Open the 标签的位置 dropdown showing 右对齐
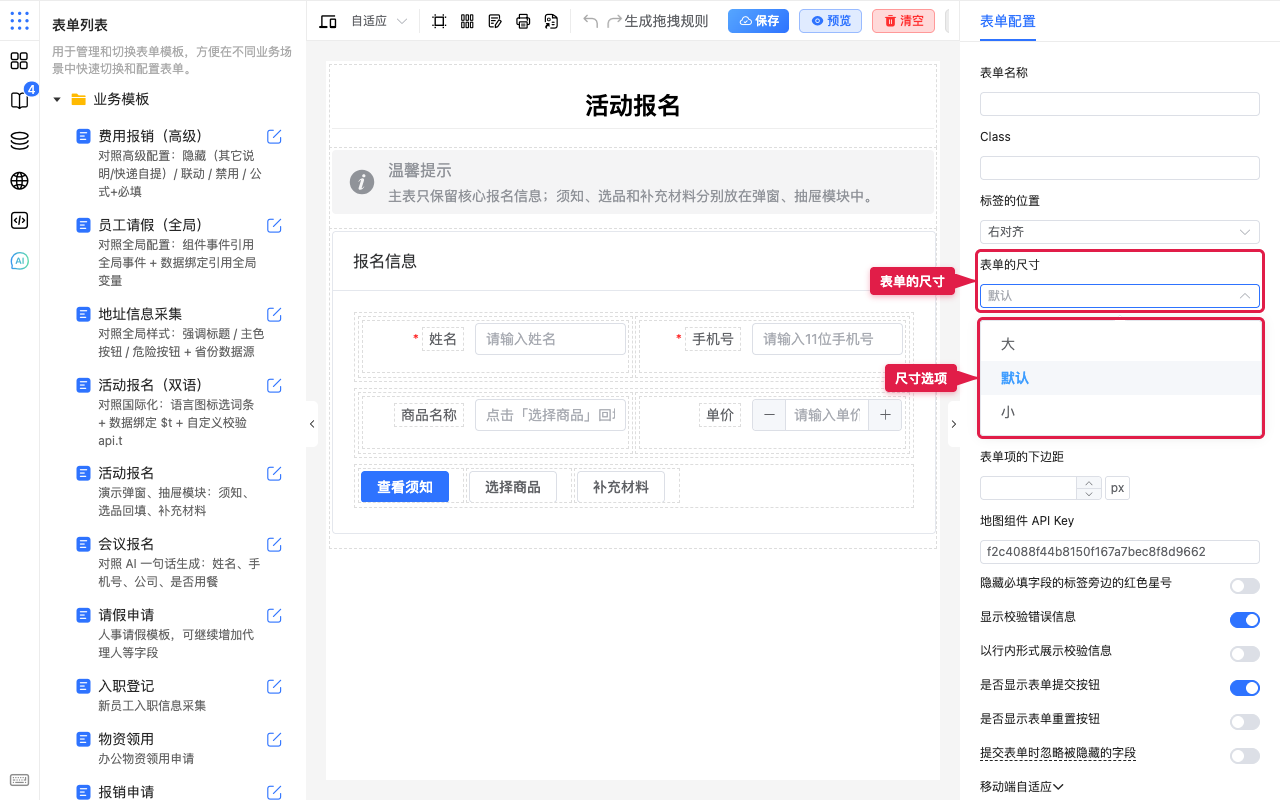This screenshot has height=800, width=1280. (x=1119, y=232)
